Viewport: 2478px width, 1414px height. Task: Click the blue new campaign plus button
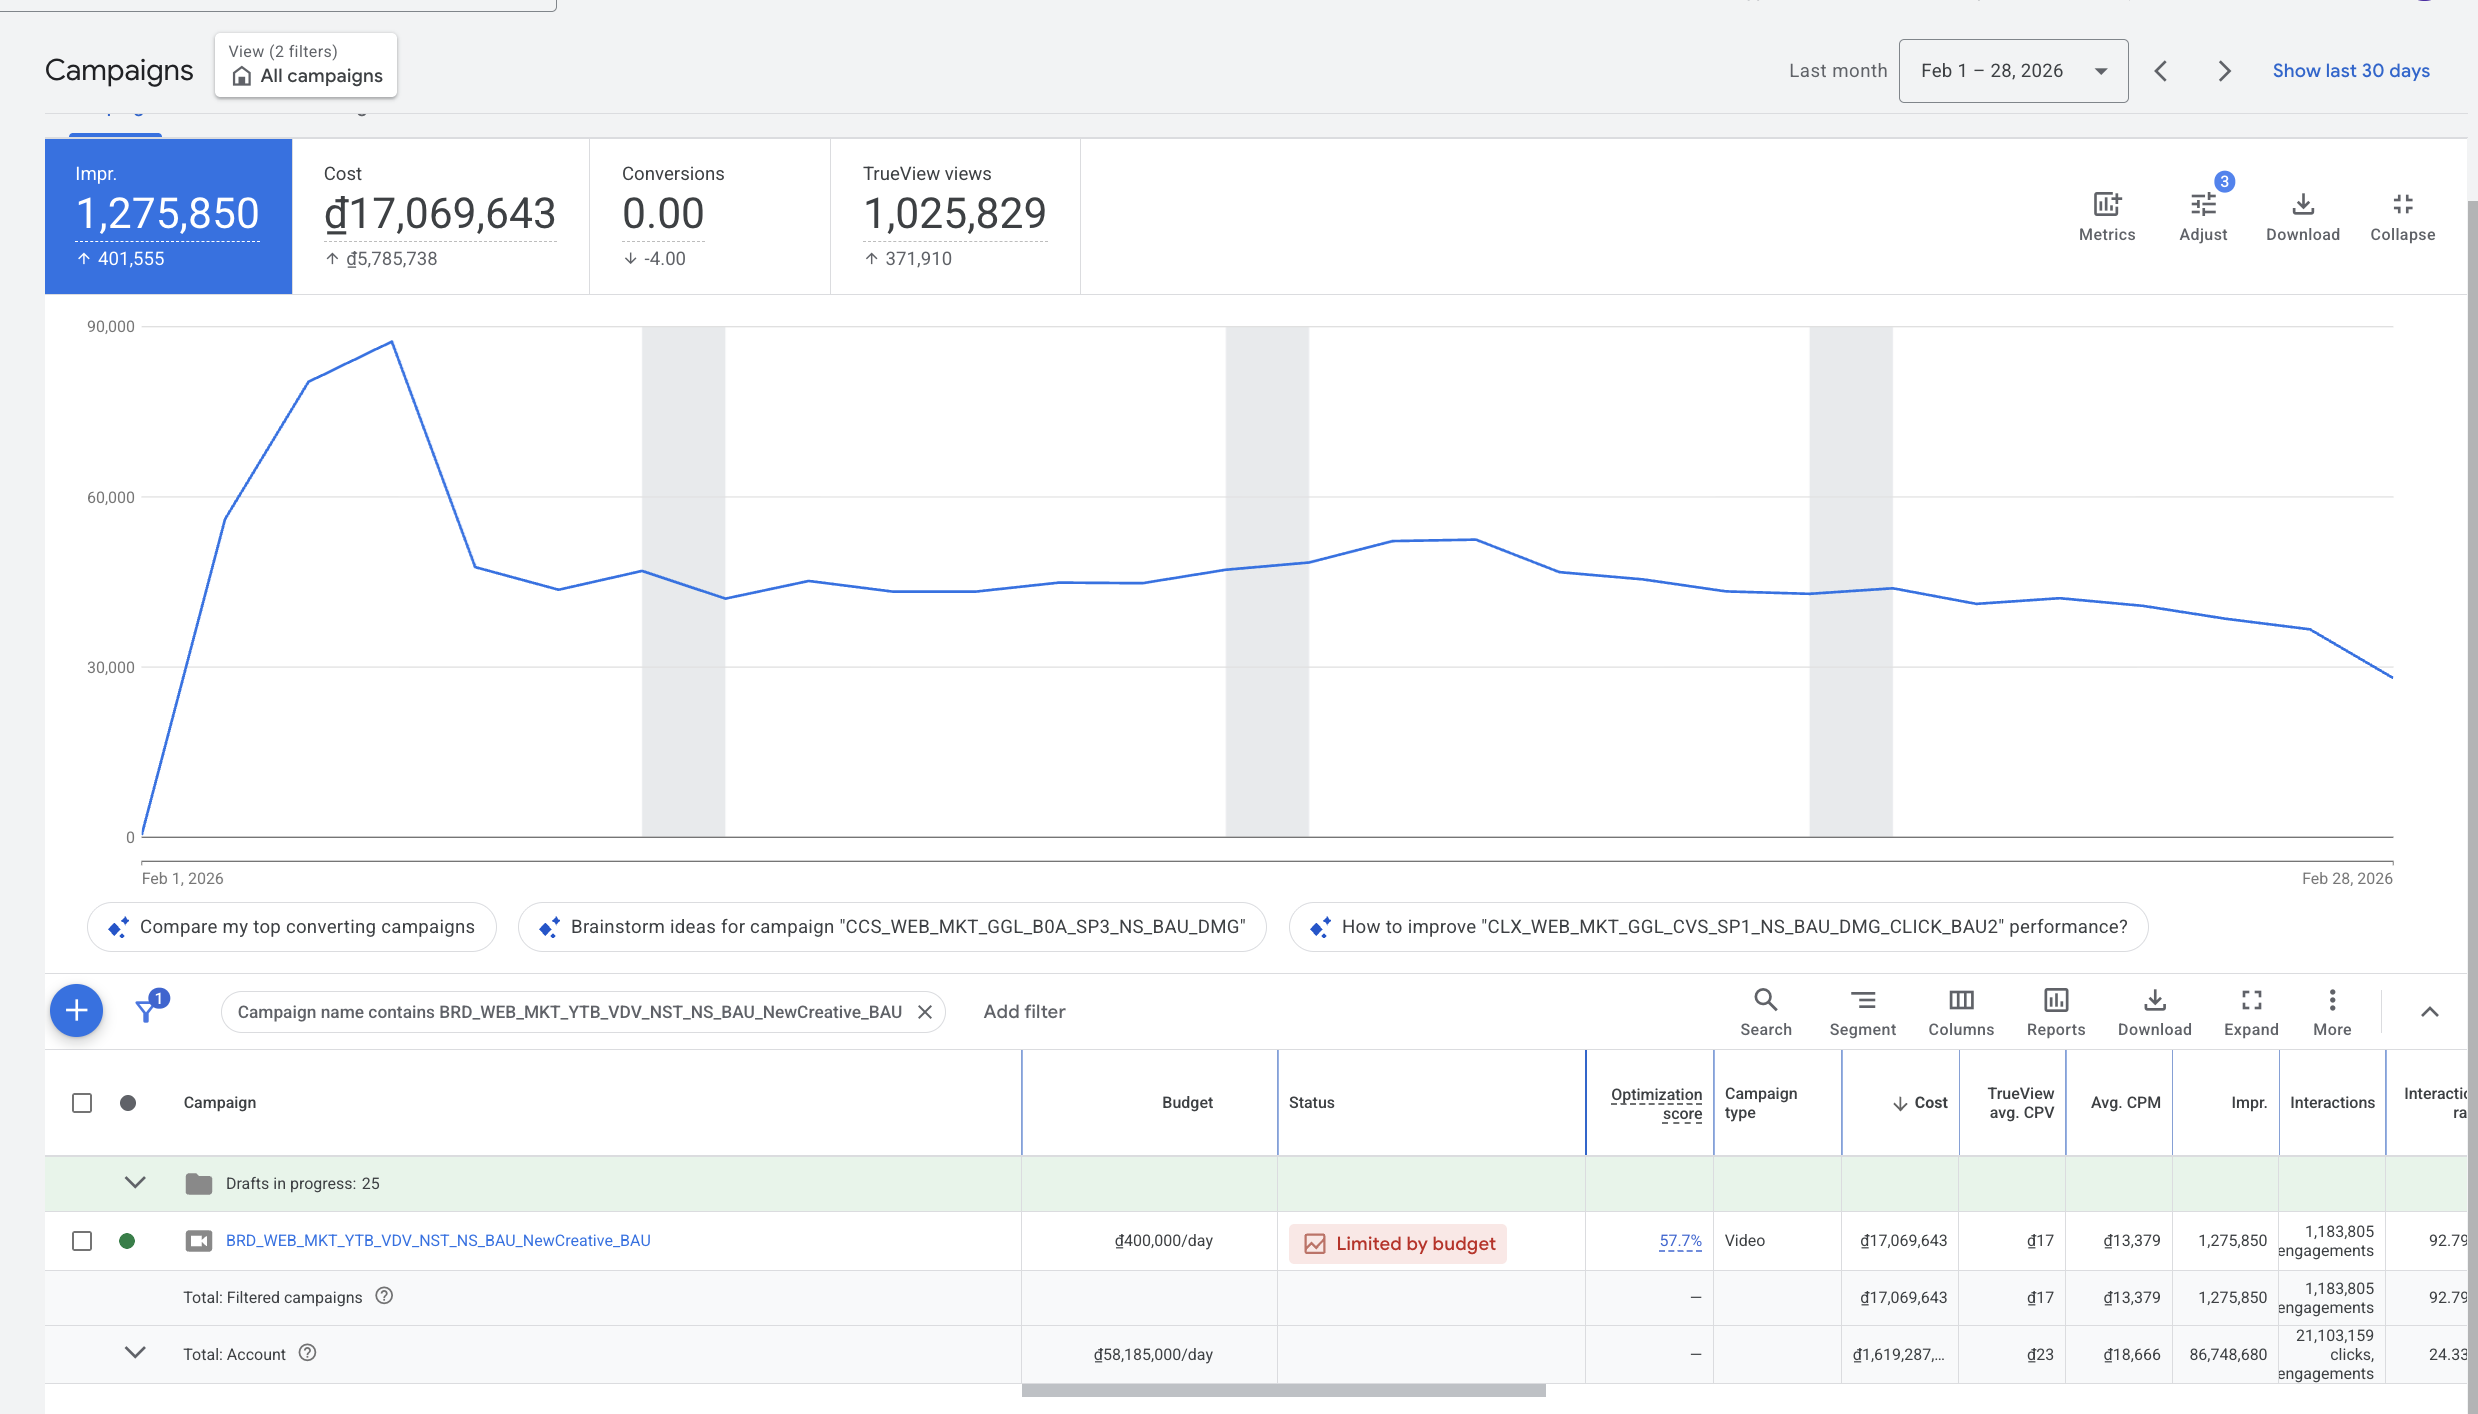(76, 1011)
